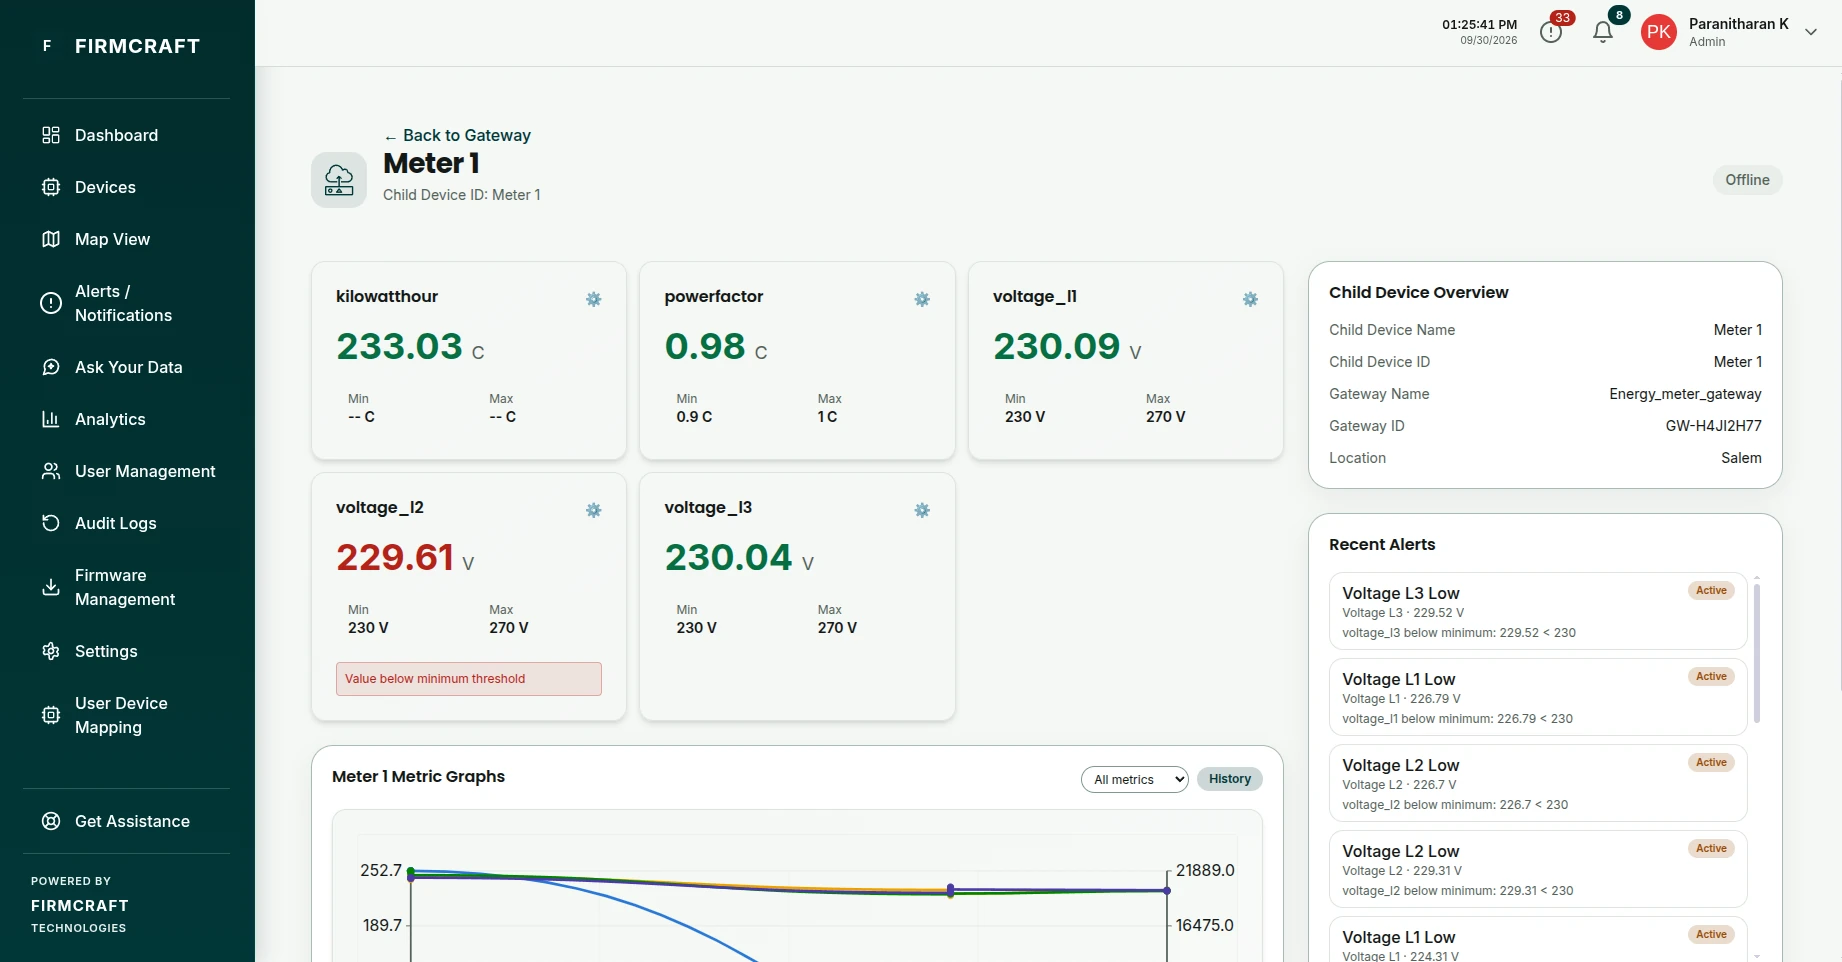This screenshot has height=962, width=1842.
Task: Open the User Management people icon
Action: coord(51,471)
